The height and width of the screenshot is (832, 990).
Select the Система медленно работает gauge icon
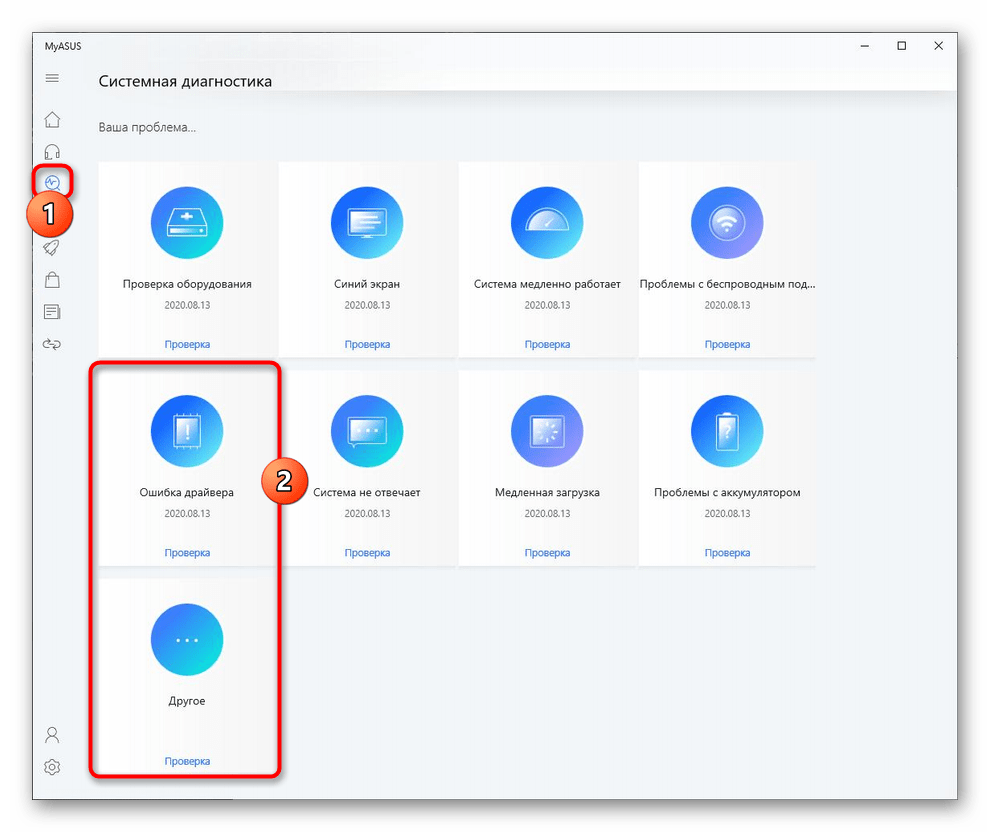(x=547, y=223)
